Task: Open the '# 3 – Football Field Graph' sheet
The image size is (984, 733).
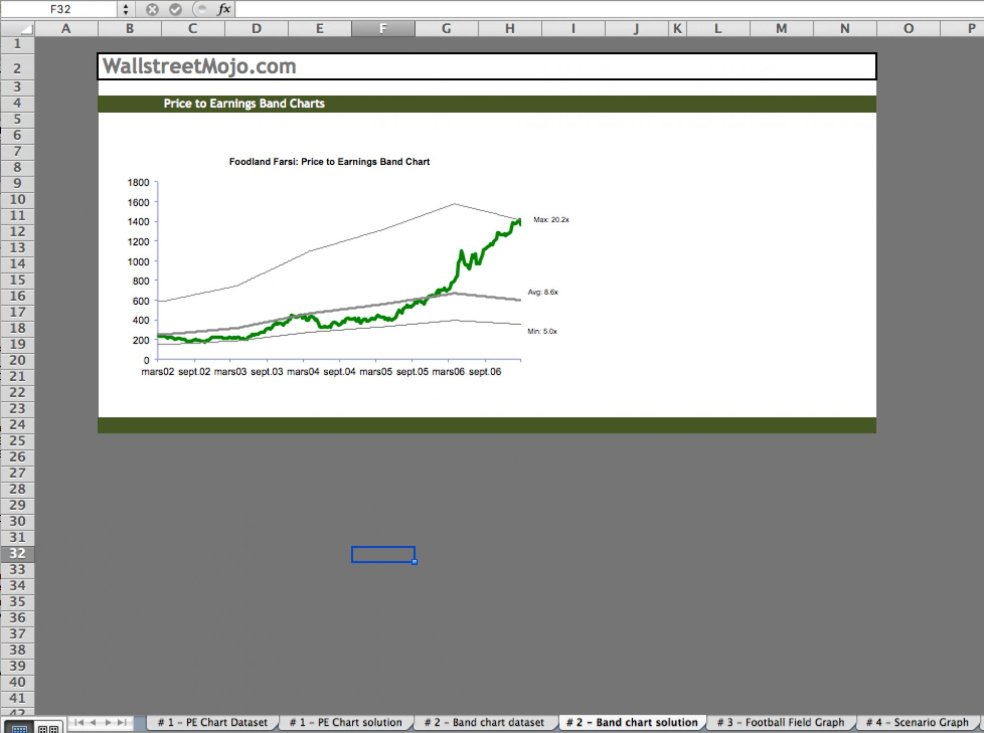Action: point(782,722)
